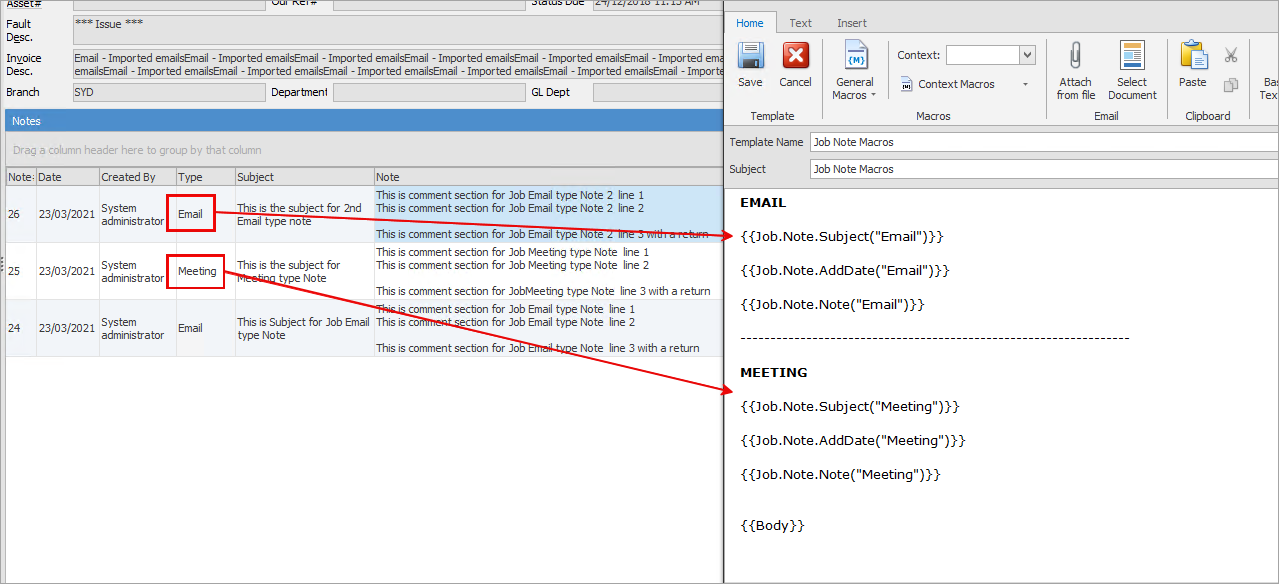Switch to the Home ribbon tab

(x=750, y=23)
